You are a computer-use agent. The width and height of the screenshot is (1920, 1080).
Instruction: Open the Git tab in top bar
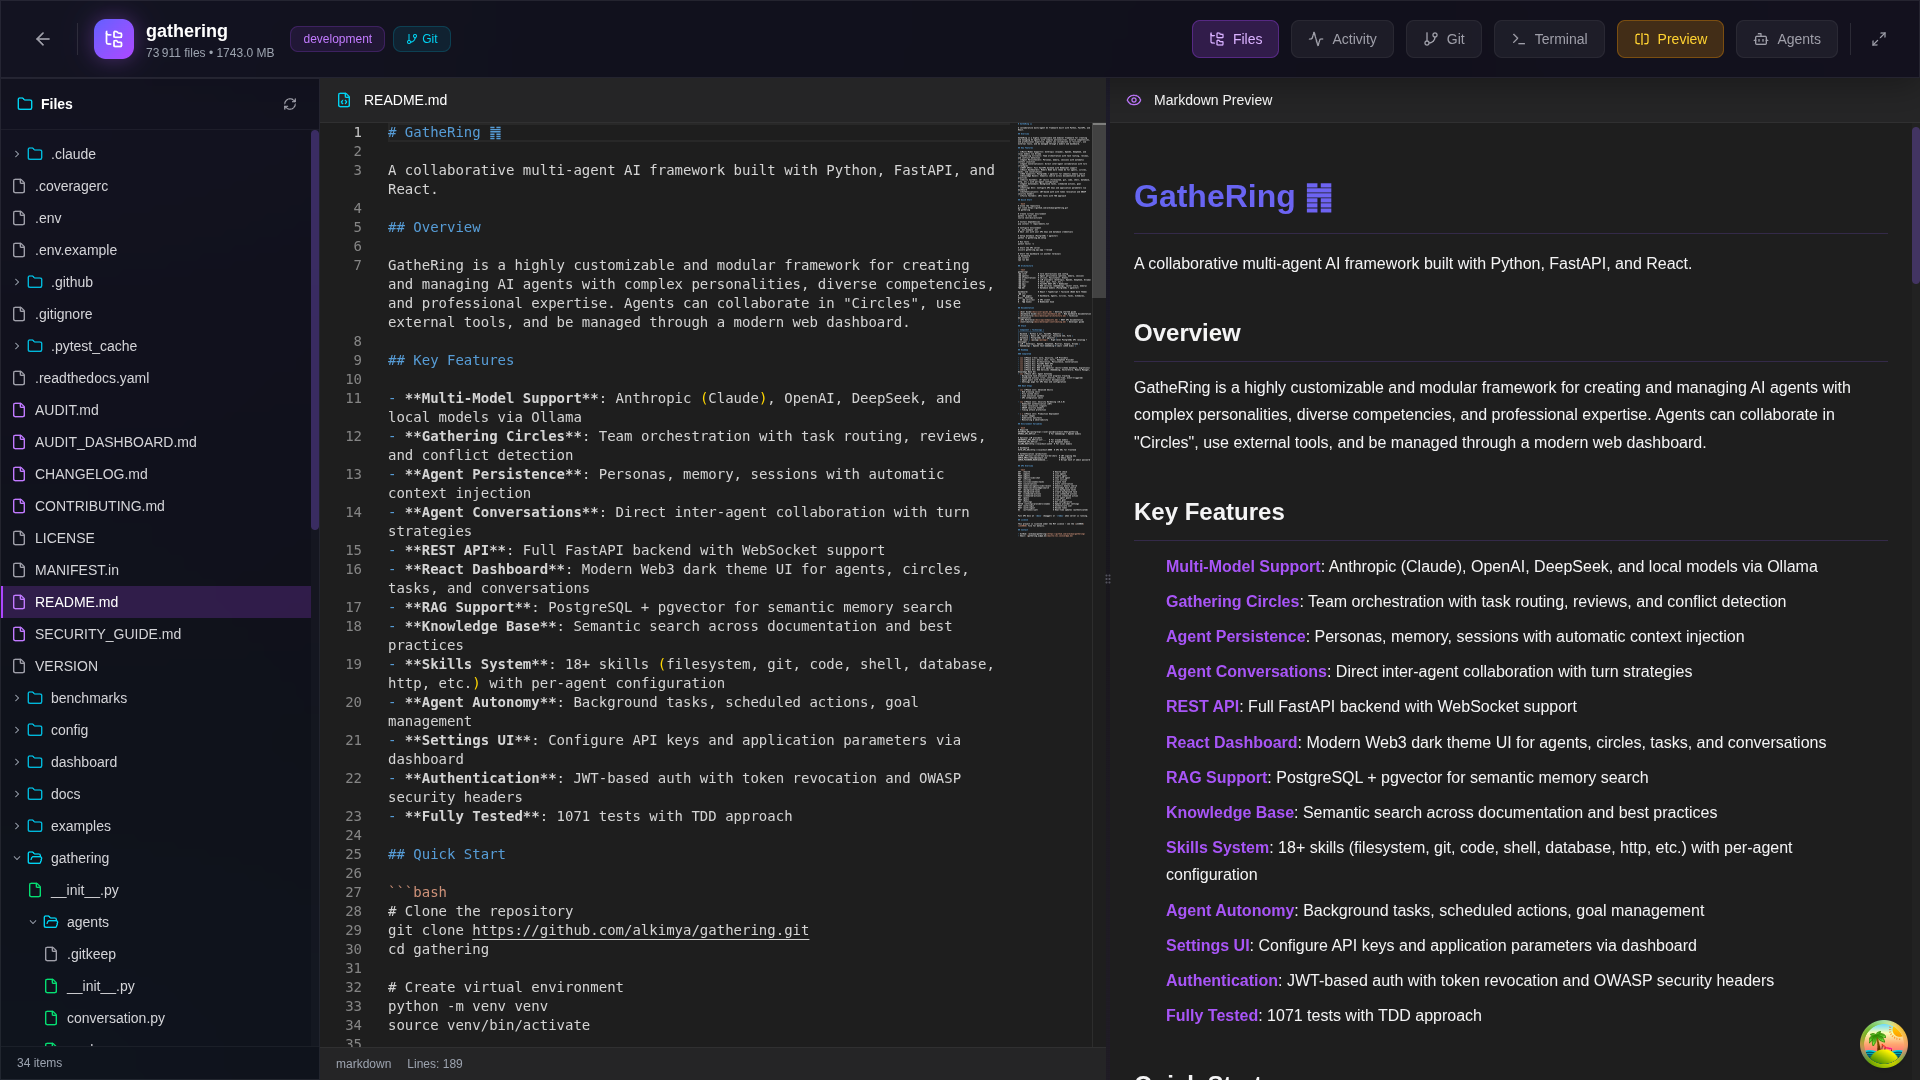pyautogui.click(x=1444, y=39)
